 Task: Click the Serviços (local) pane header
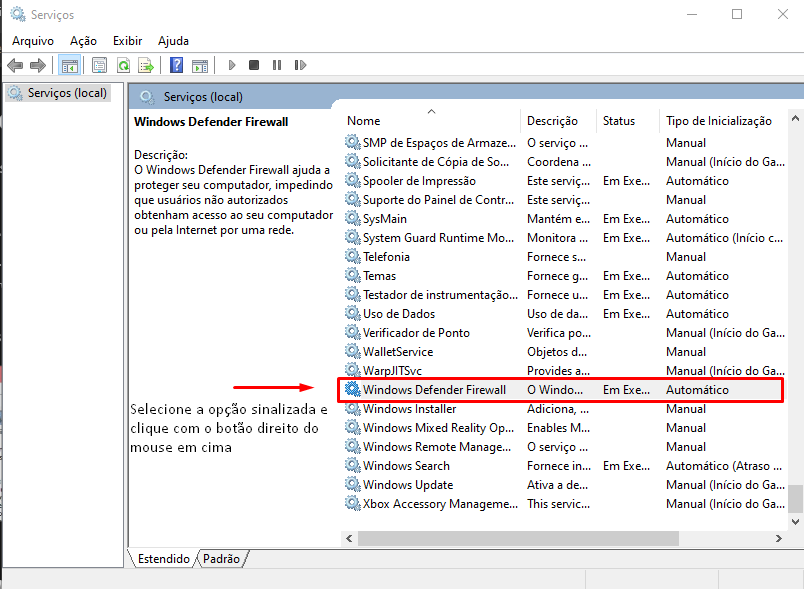tap(203, 97)
